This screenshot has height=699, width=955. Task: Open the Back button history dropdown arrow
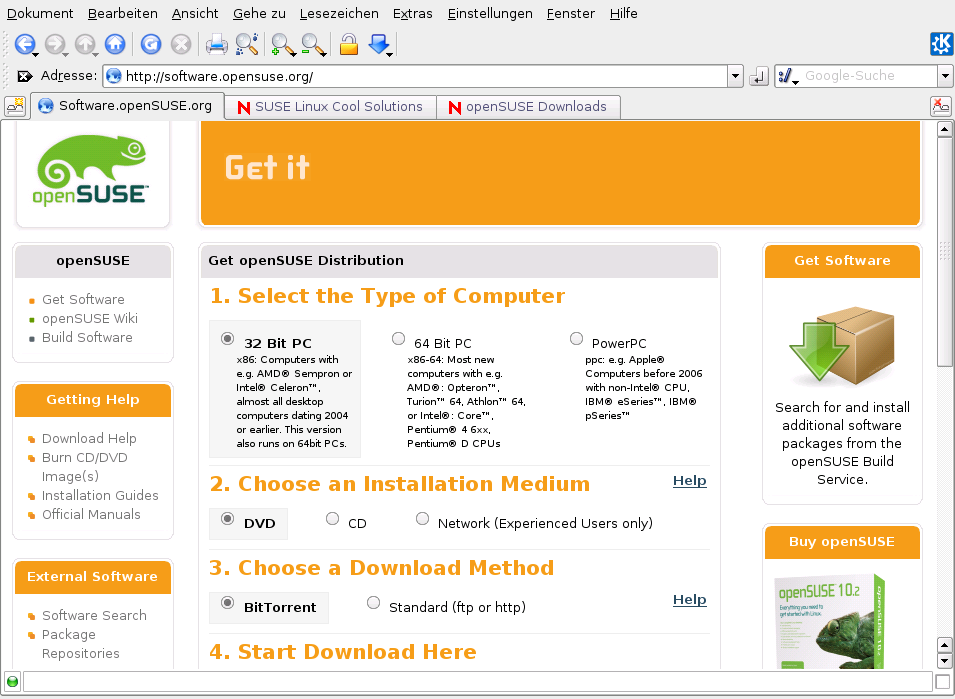coord(36,55)
